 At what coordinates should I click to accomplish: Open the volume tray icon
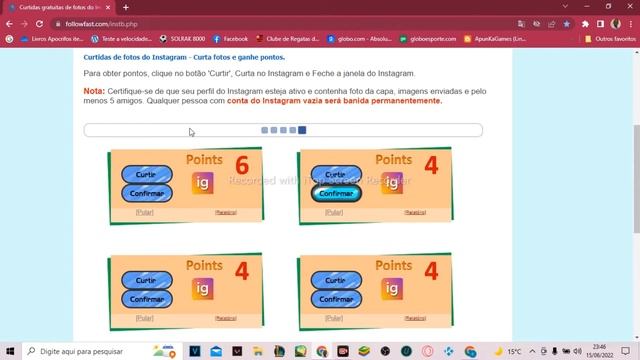pyautogui.click(x=577, y=351)
